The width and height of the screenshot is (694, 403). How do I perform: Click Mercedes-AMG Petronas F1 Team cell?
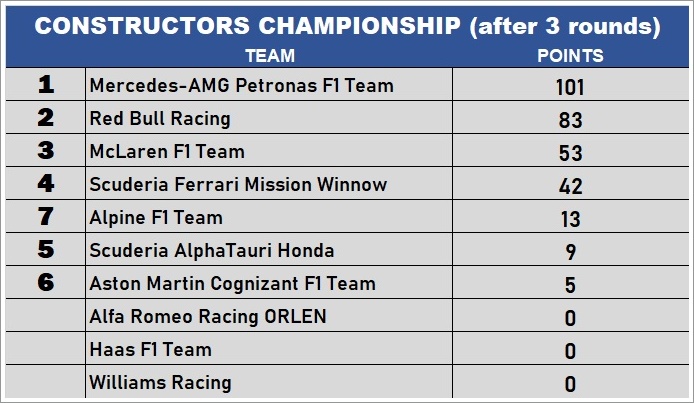tap(269, 84)
